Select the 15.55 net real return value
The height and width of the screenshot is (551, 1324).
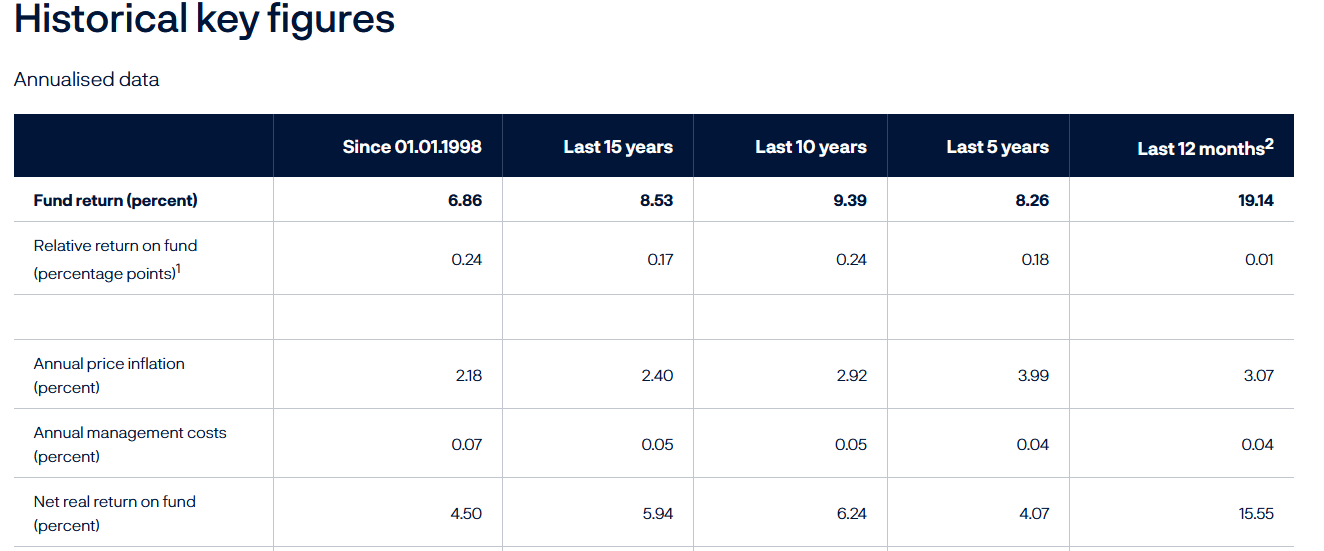click(1257, 514)
